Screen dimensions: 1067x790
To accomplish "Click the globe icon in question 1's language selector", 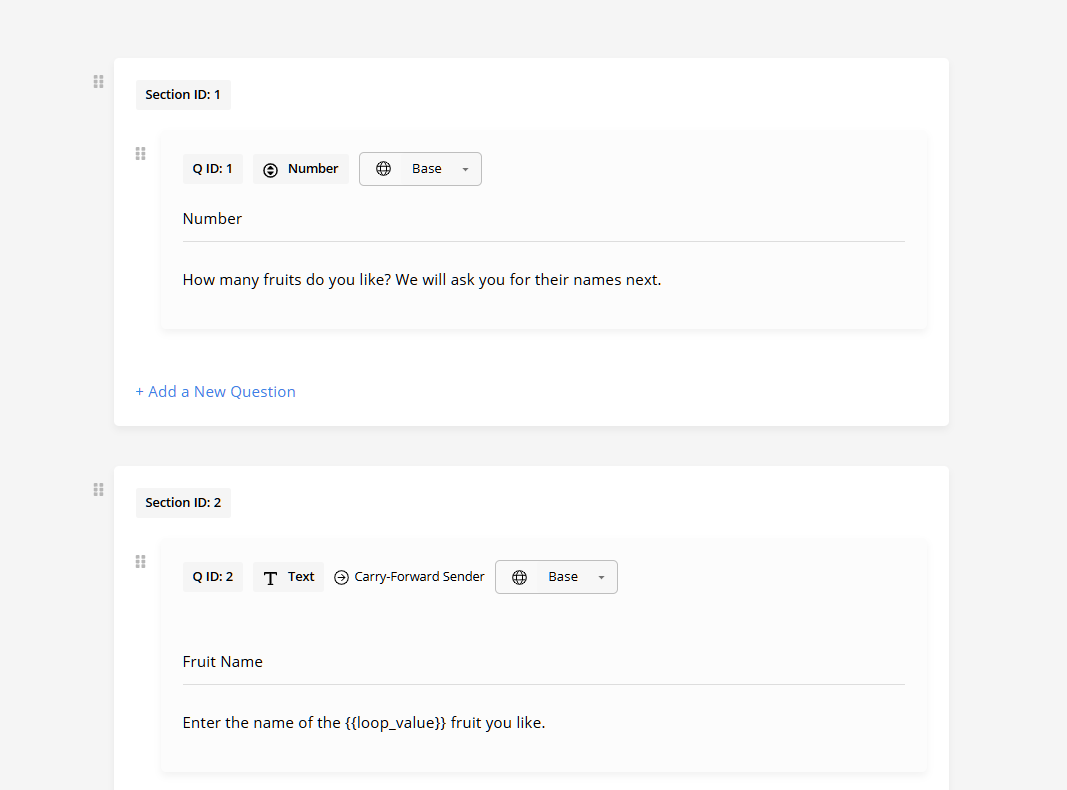I will click(384, 169).
